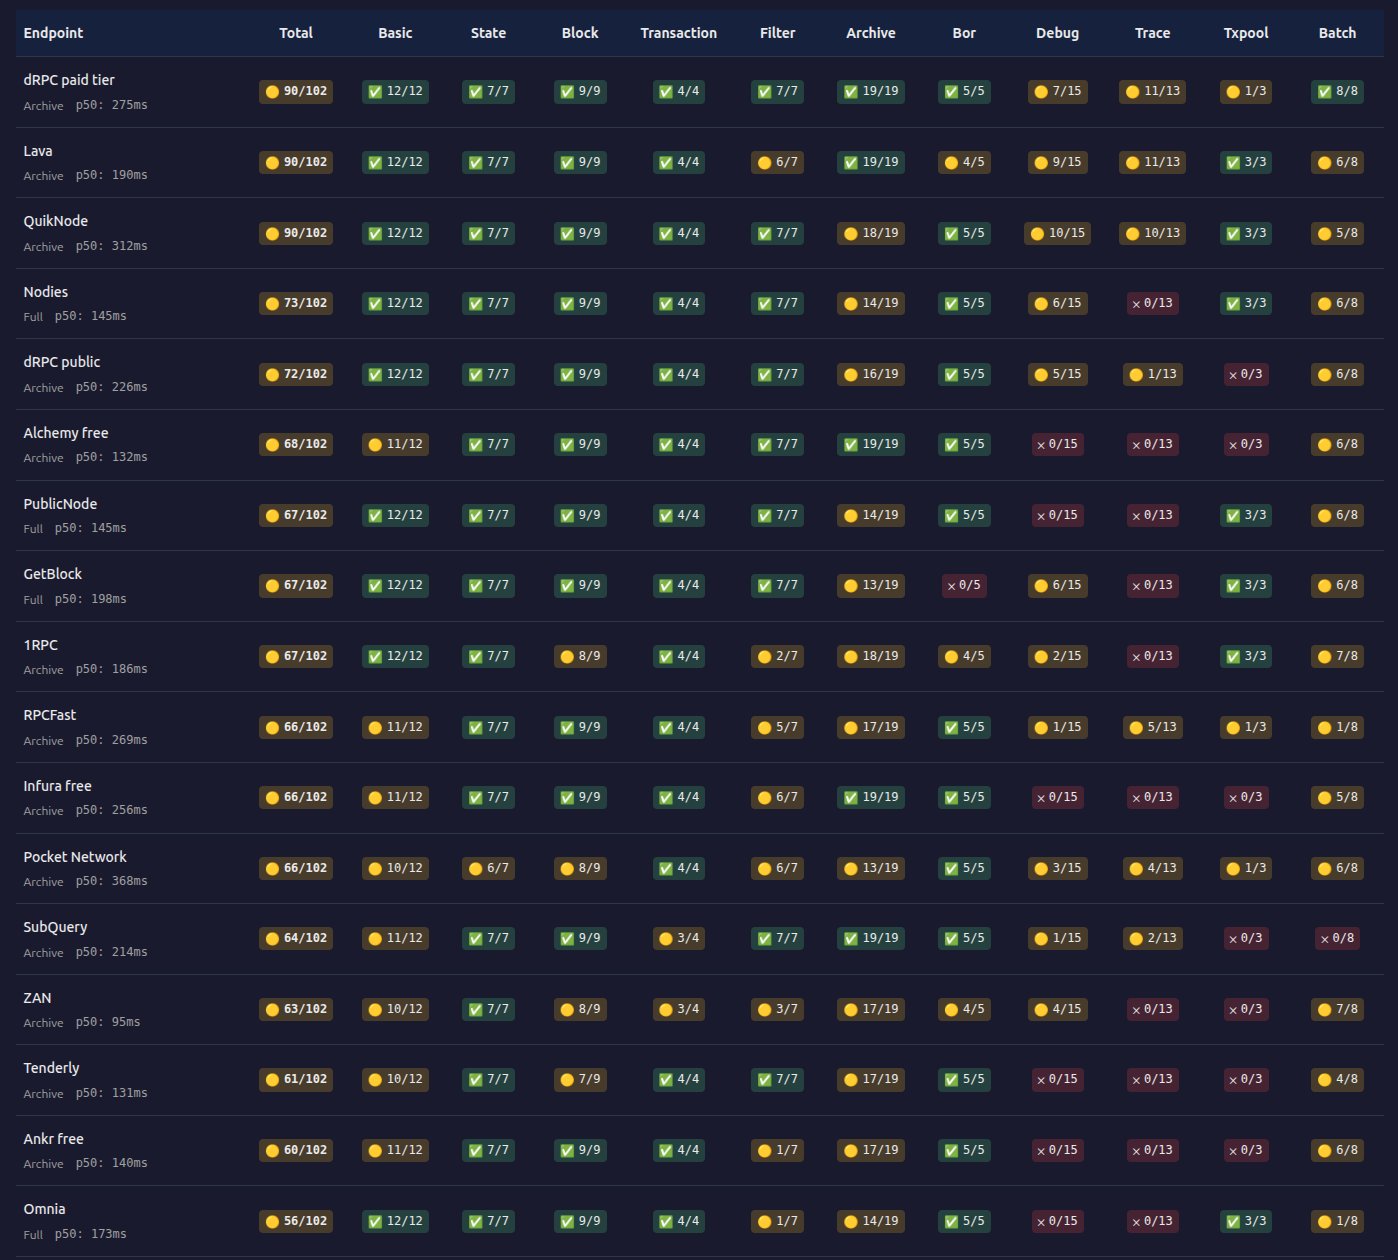Image resolution: width=1398 pixels, height=1260 pixels.
Task: Click the Archive column header
Action: (x=871, y=33)
